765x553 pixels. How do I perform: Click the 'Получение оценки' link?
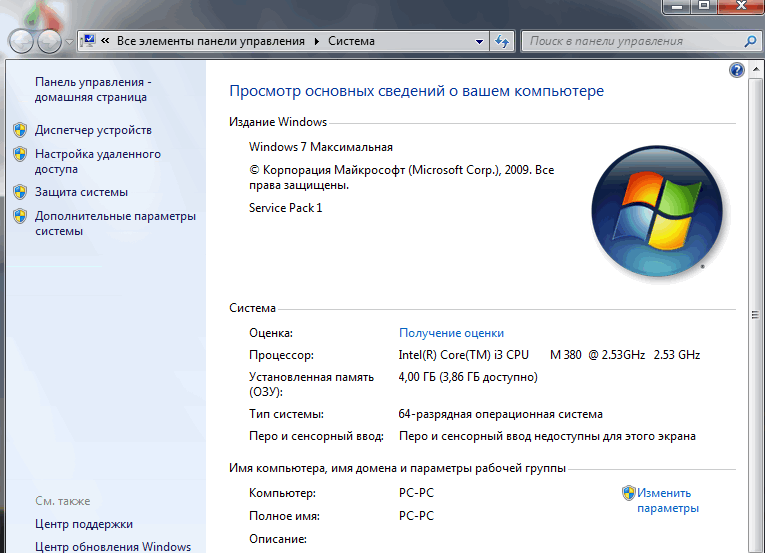[x=451, y=333]
